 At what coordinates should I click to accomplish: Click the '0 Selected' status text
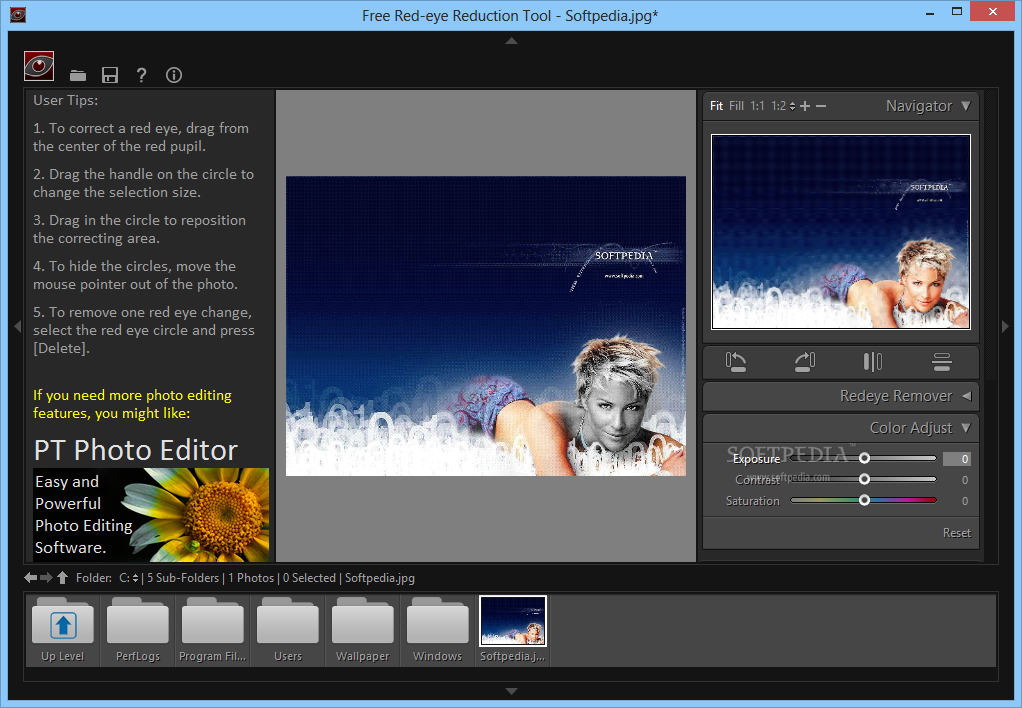[x=309, y=578]
